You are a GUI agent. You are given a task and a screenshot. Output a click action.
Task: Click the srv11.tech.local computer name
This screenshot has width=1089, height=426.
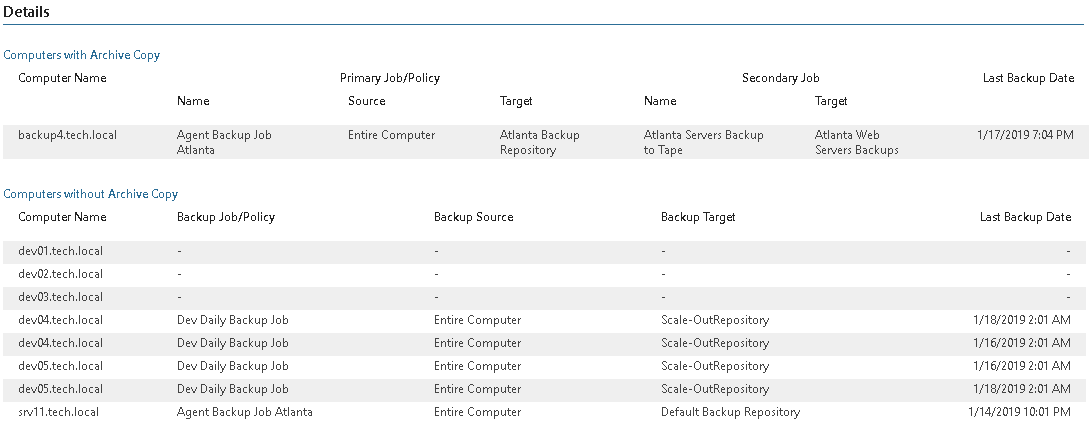58,412
